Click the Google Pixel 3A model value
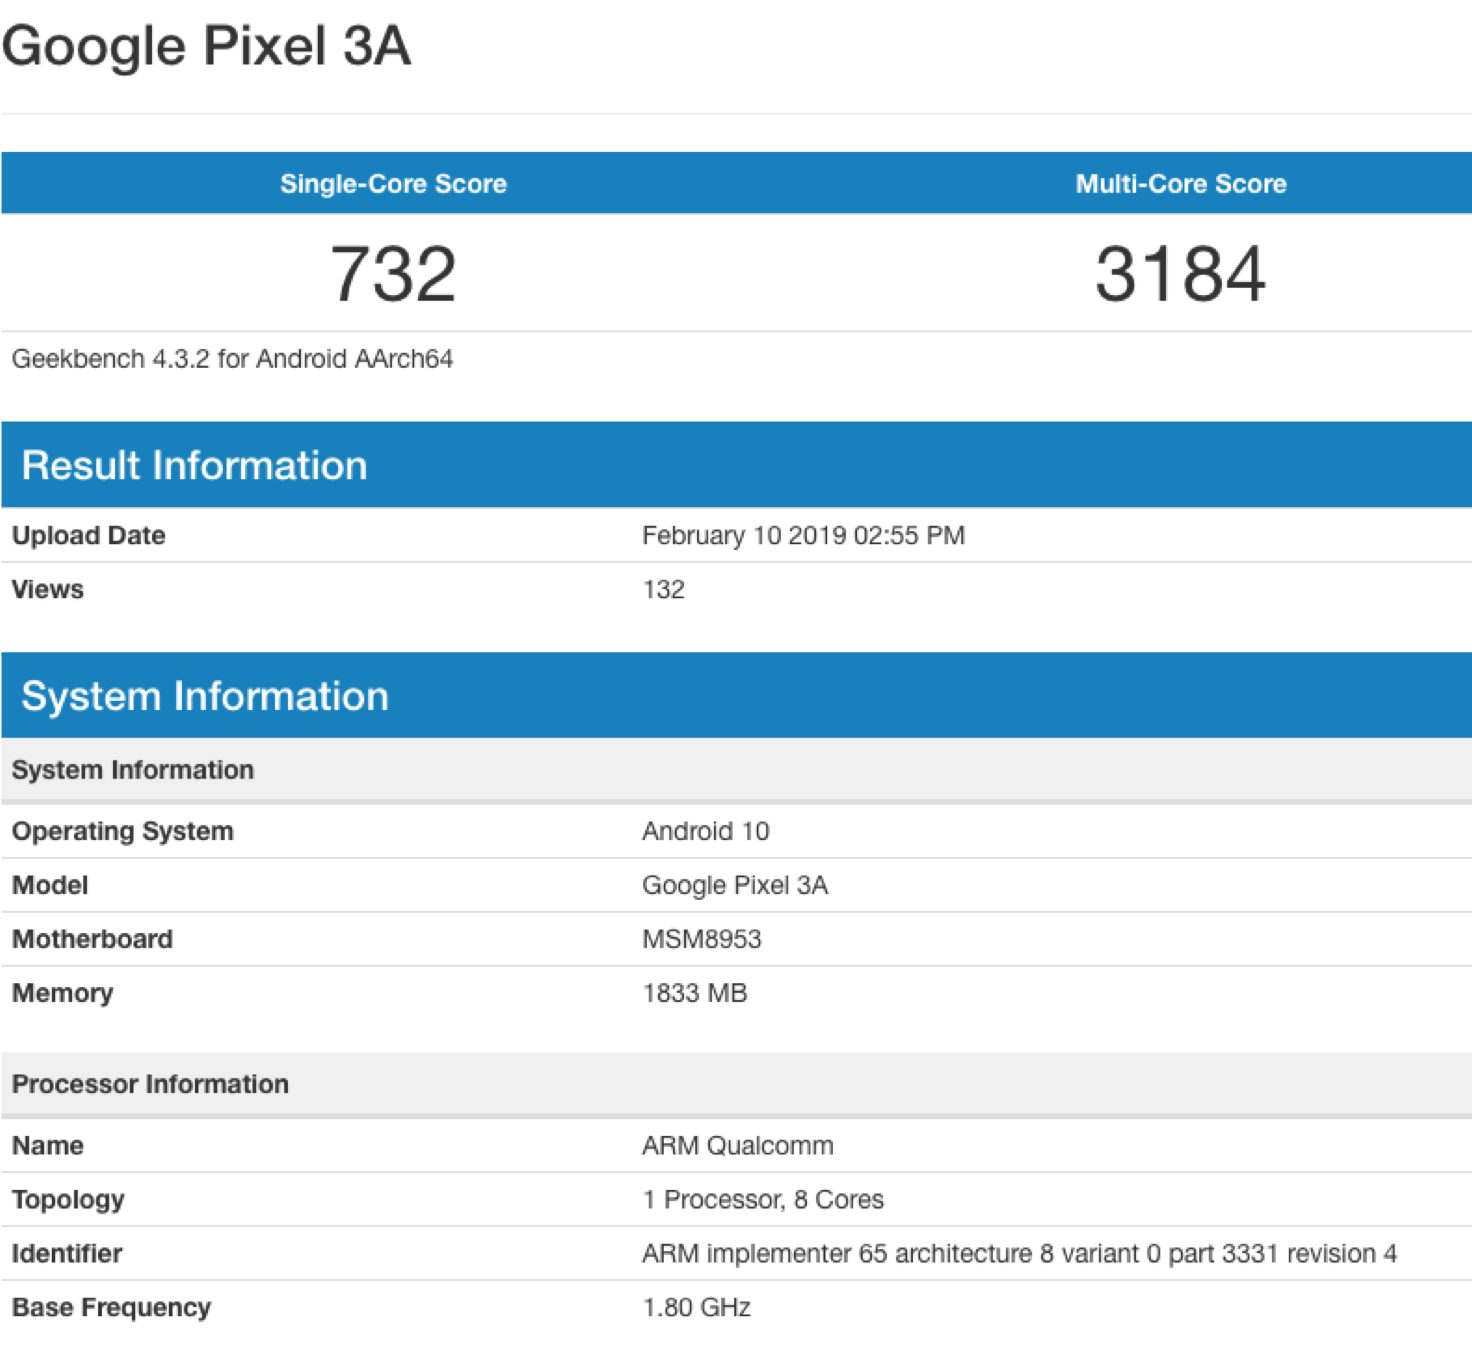This screenshot has width=1472, height=1345. pos(735,886)
